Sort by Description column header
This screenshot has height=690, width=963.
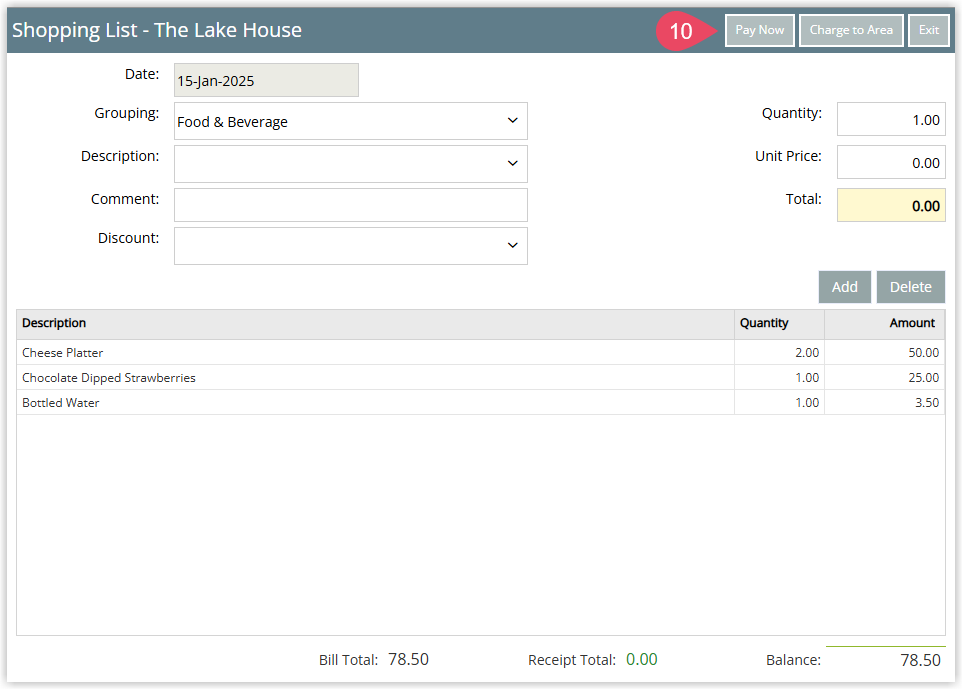click(x=375, y=324)
